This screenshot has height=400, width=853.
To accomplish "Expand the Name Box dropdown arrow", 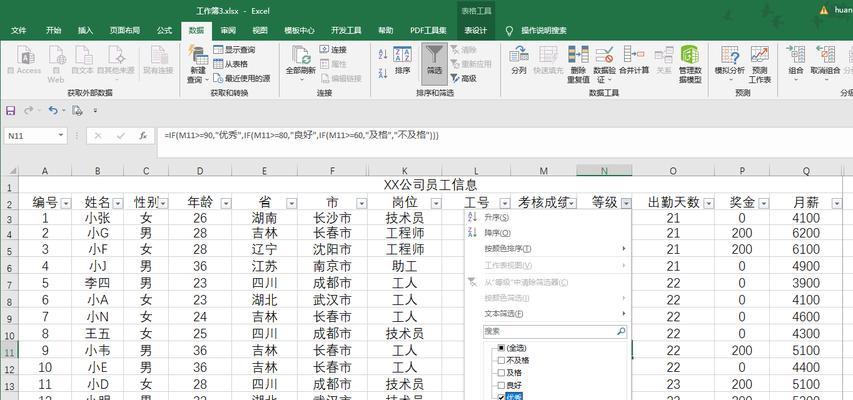I will click(x=61, y=136).
